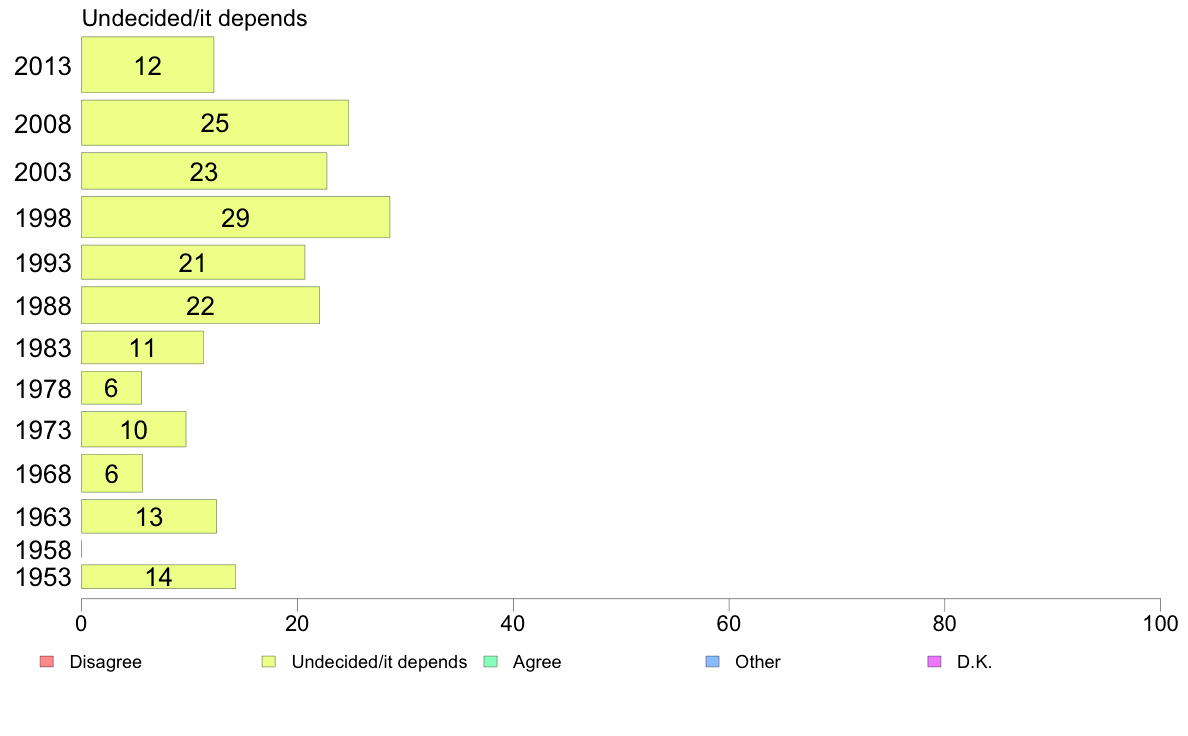Click the 60 tick on x-axis

729,624
